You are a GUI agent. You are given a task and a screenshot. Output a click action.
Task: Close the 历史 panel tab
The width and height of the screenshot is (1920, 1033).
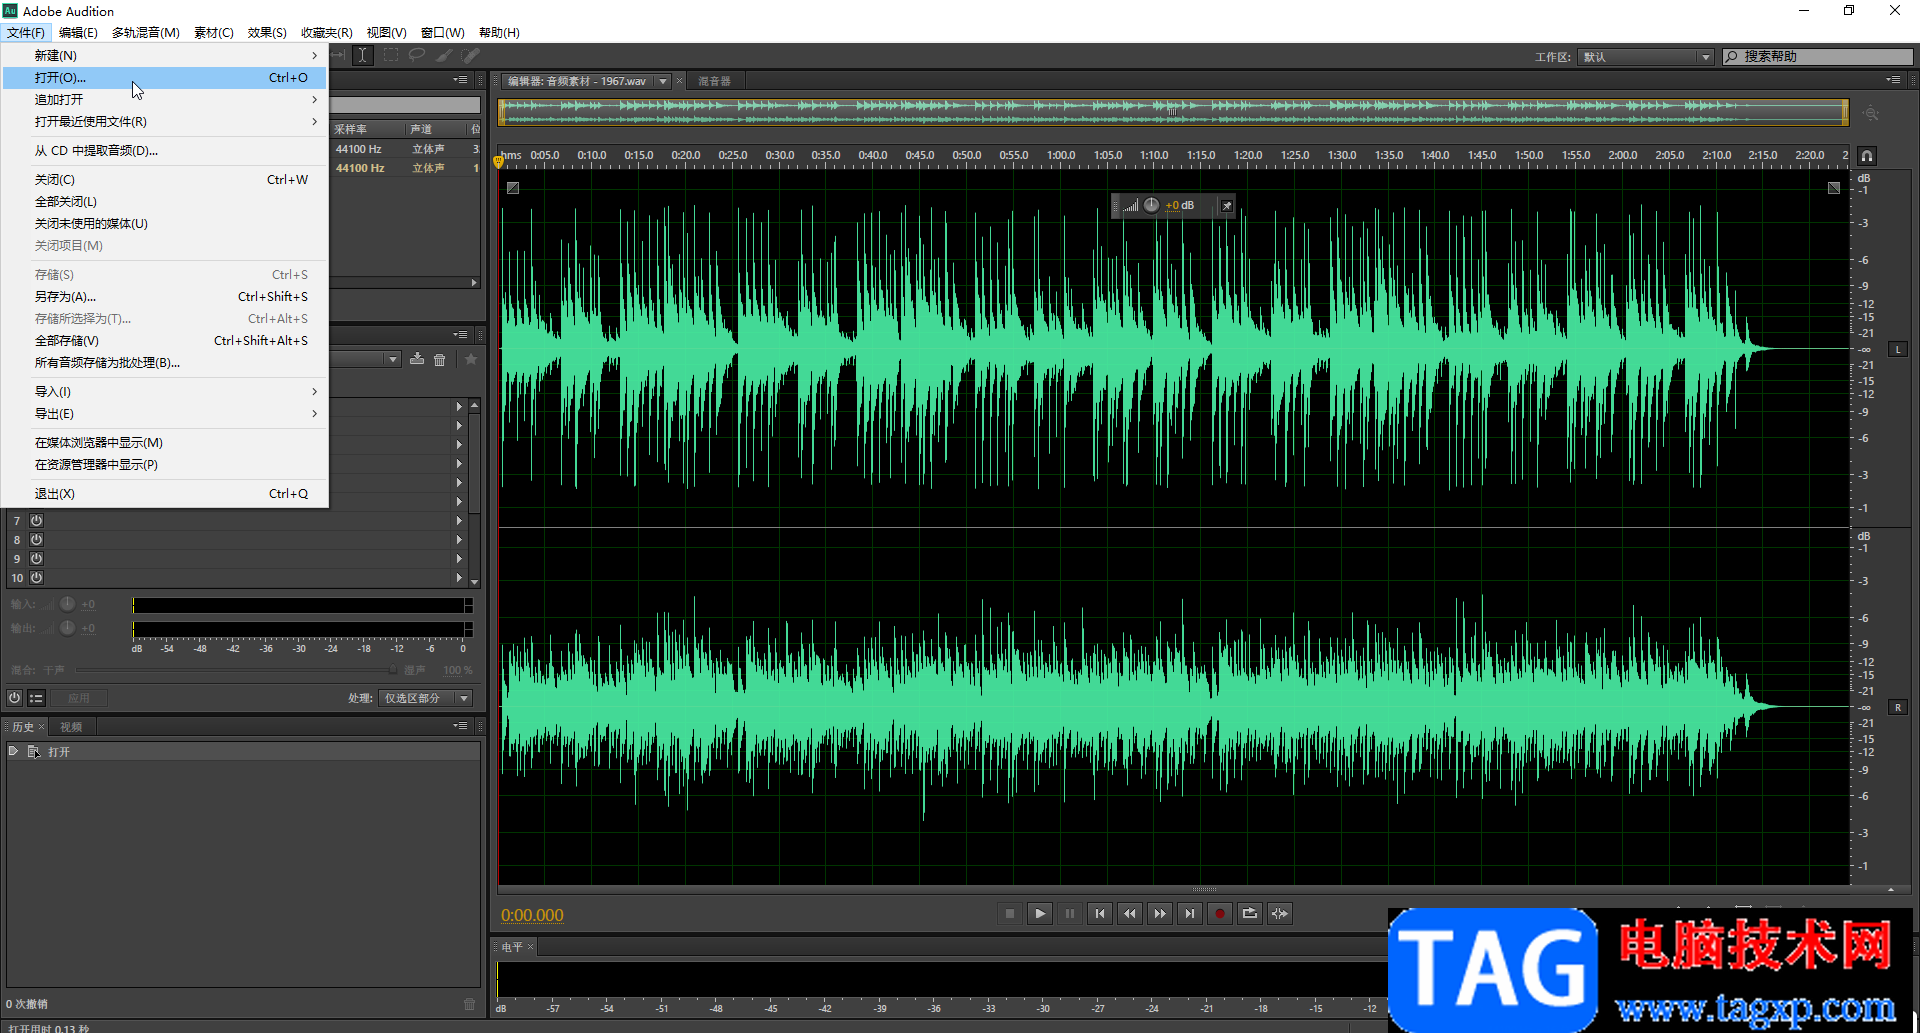coord(41,727)
